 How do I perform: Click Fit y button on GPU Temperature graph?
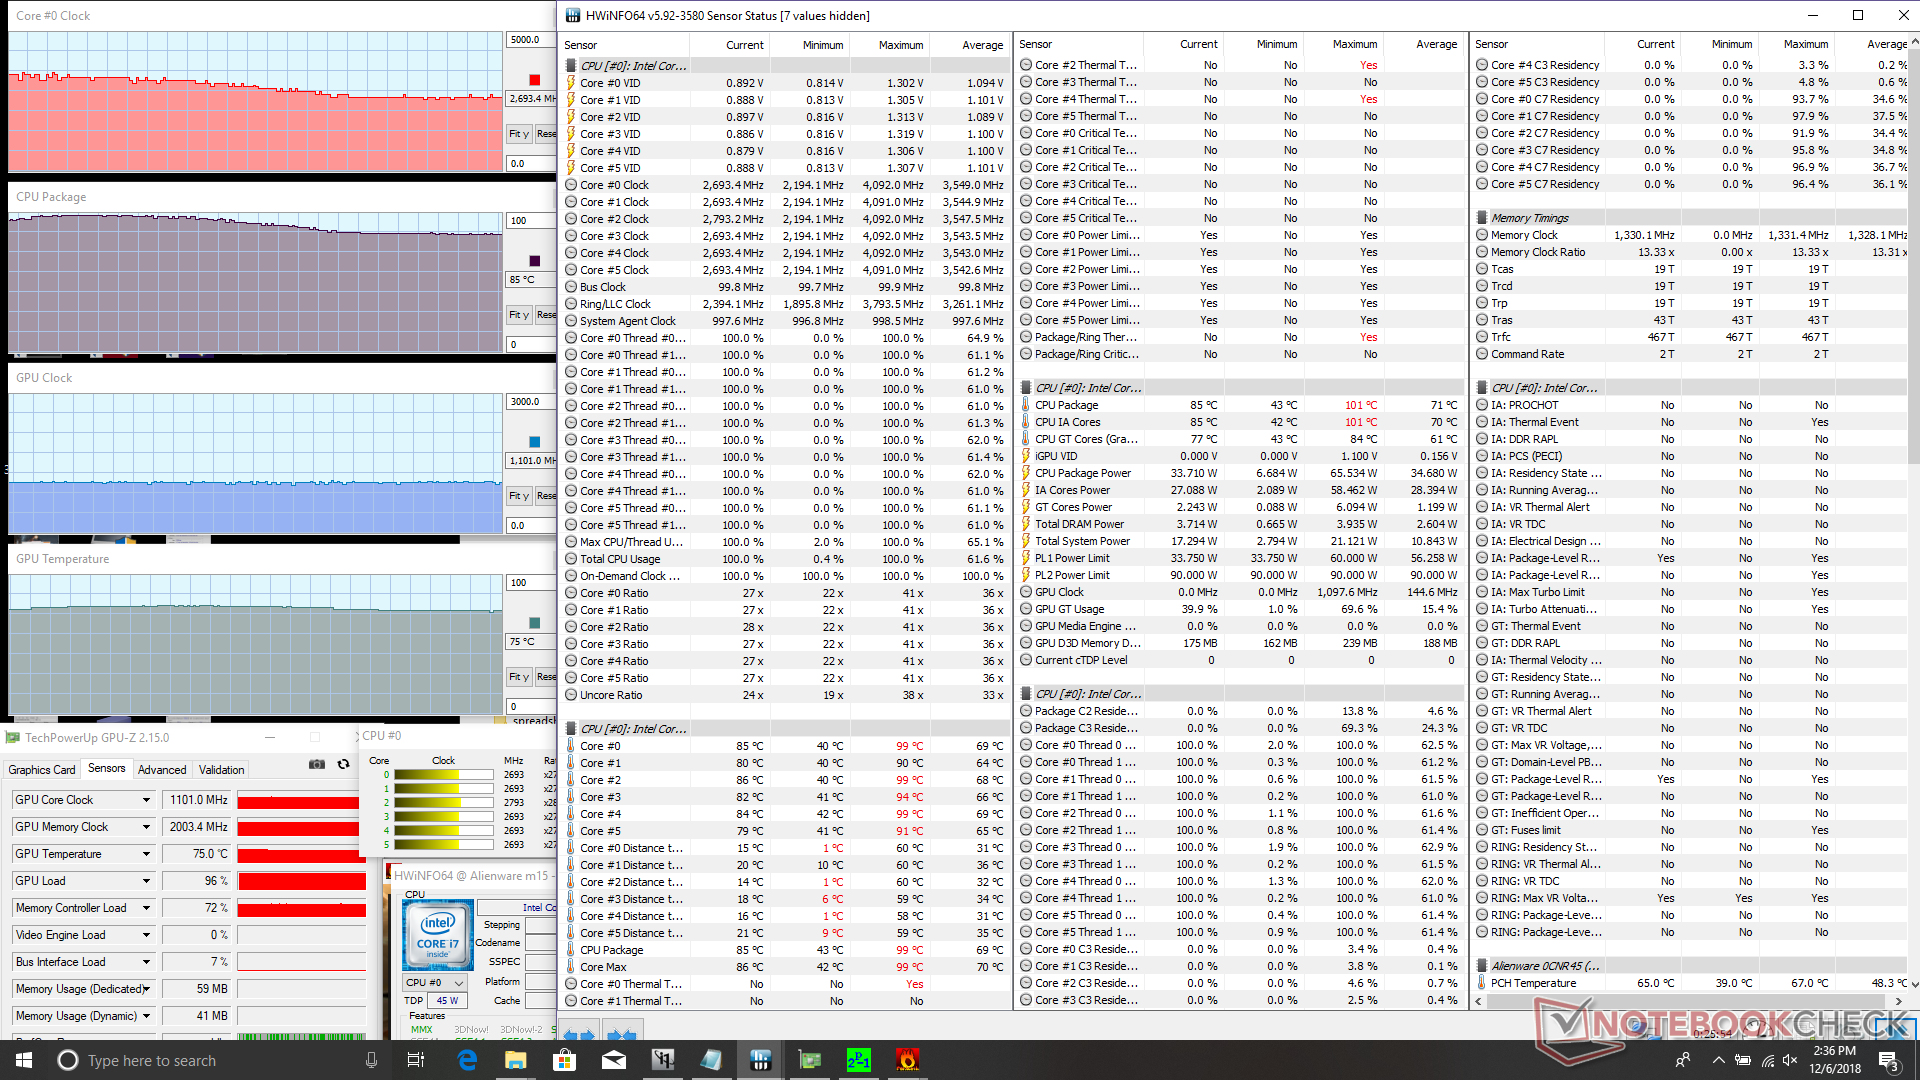coord(518,677)
